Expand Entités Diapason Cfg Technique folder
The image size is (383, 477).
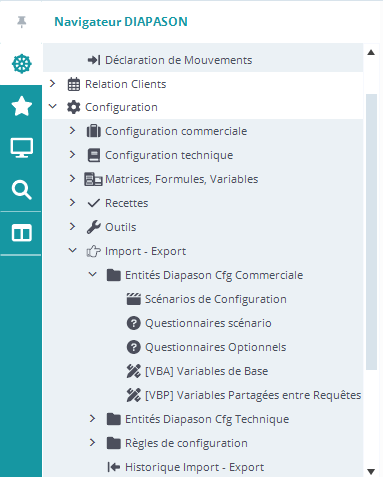[x=92, y=418]
